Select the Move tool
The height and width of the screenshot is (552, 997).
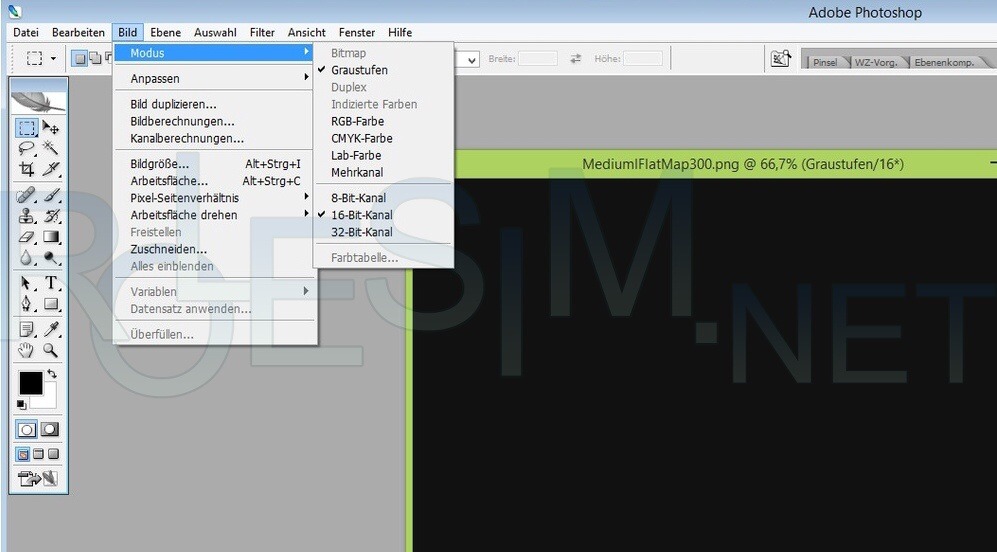pyautogui.click(x=50, y=128)
